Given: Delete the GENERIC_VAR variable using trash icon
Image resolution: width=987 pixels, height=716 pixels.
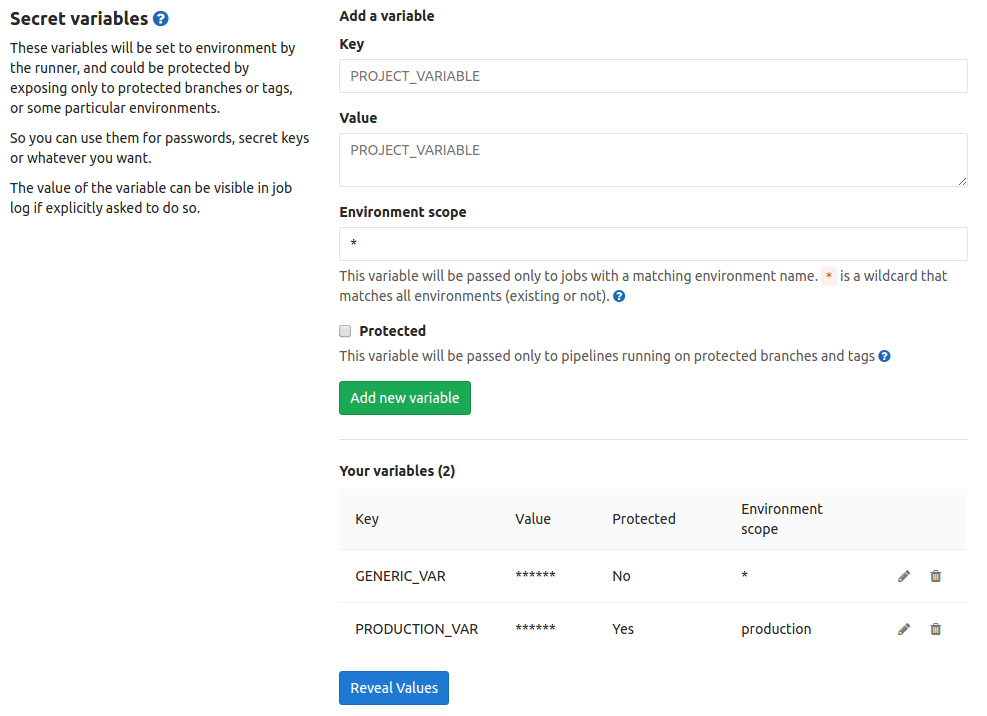Looking at the screenshot, I should coord(936,576).
